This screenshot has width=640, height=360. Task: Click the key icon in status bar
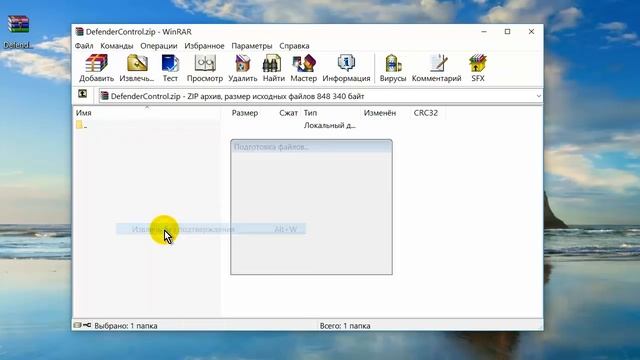[87, 325]
